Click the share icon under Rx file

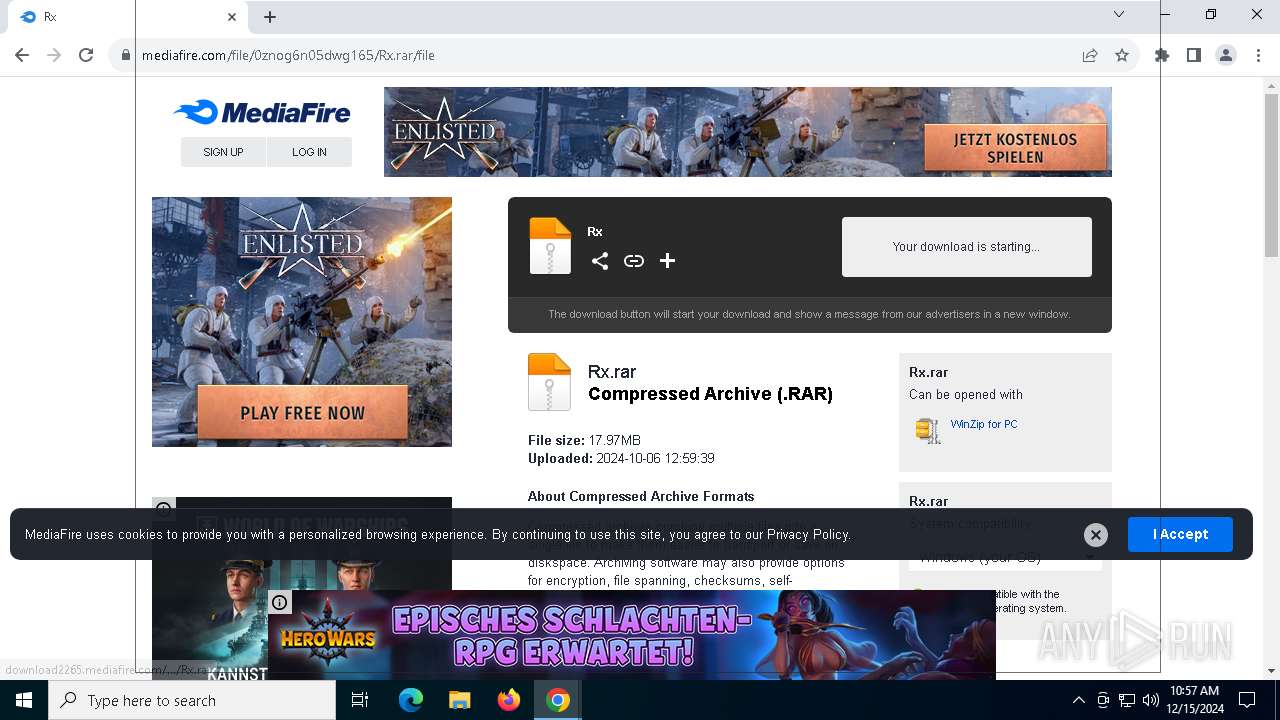click(600, 261)
